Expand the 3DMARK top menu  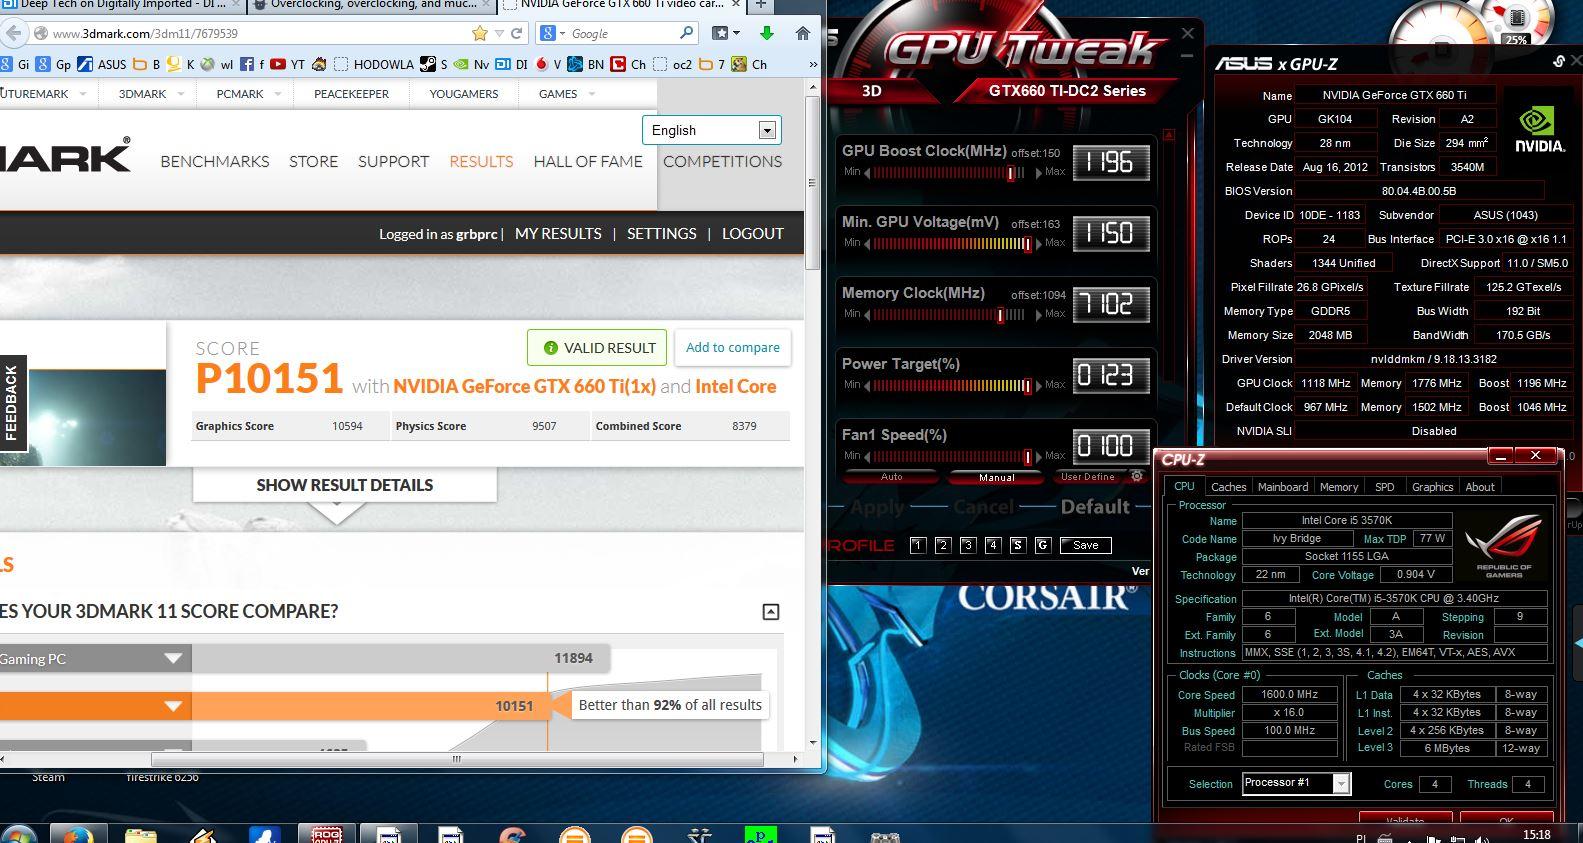point(181,94)
